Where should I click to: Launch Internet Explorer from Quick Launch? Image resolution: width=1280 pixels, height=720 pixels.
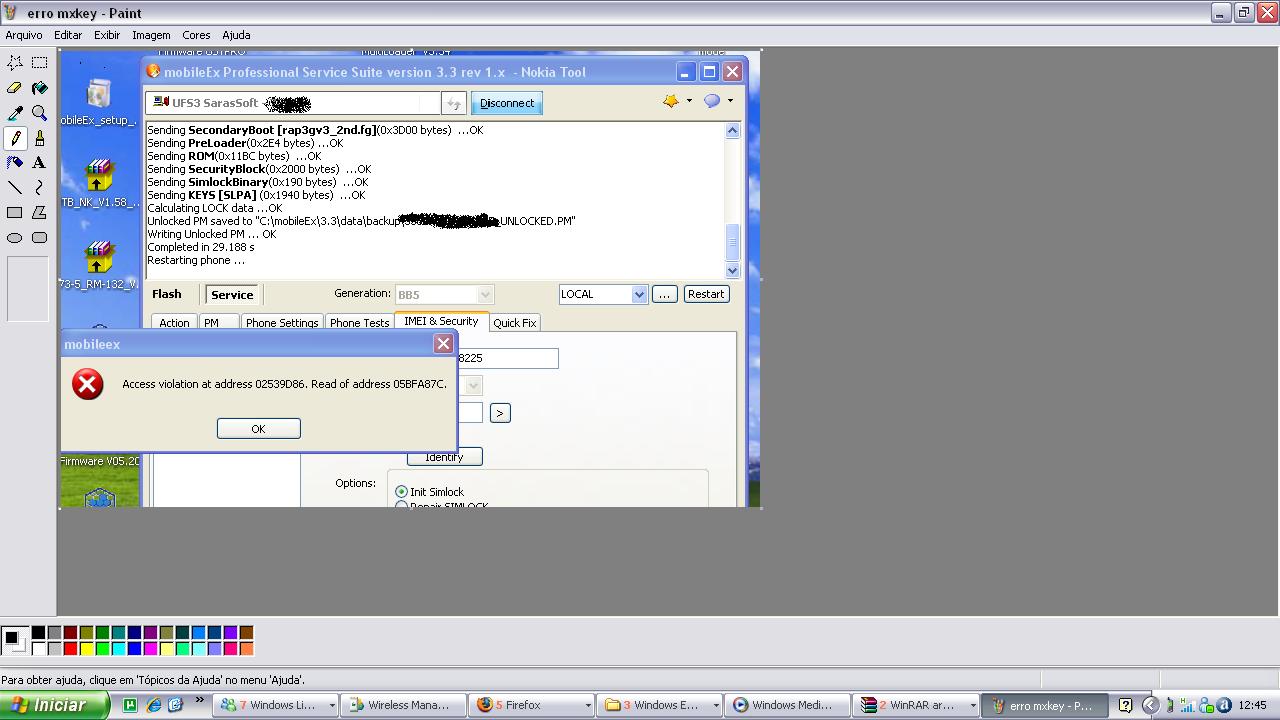153,705
